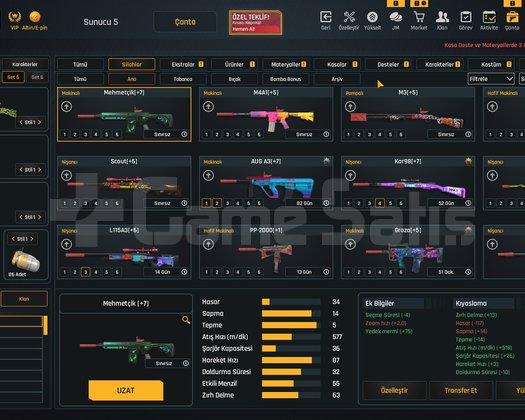Click the next Stil arrow above the grenade
Image resolution: width=525 pixels, height=420 pixels.
[32, 239]
